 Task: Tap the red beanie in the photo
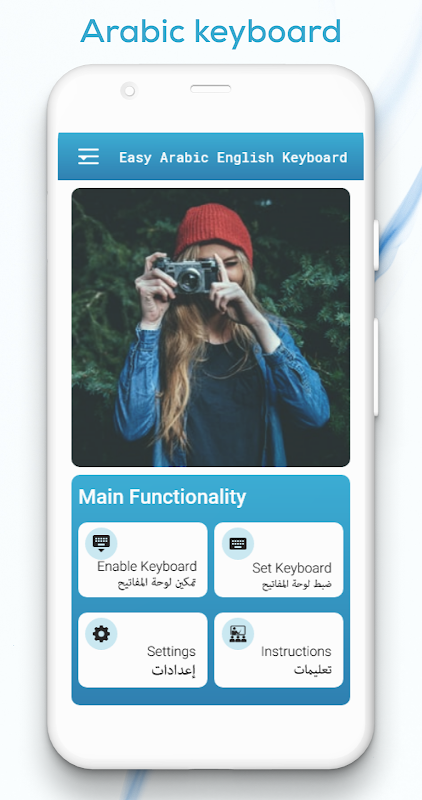point(213,231)
